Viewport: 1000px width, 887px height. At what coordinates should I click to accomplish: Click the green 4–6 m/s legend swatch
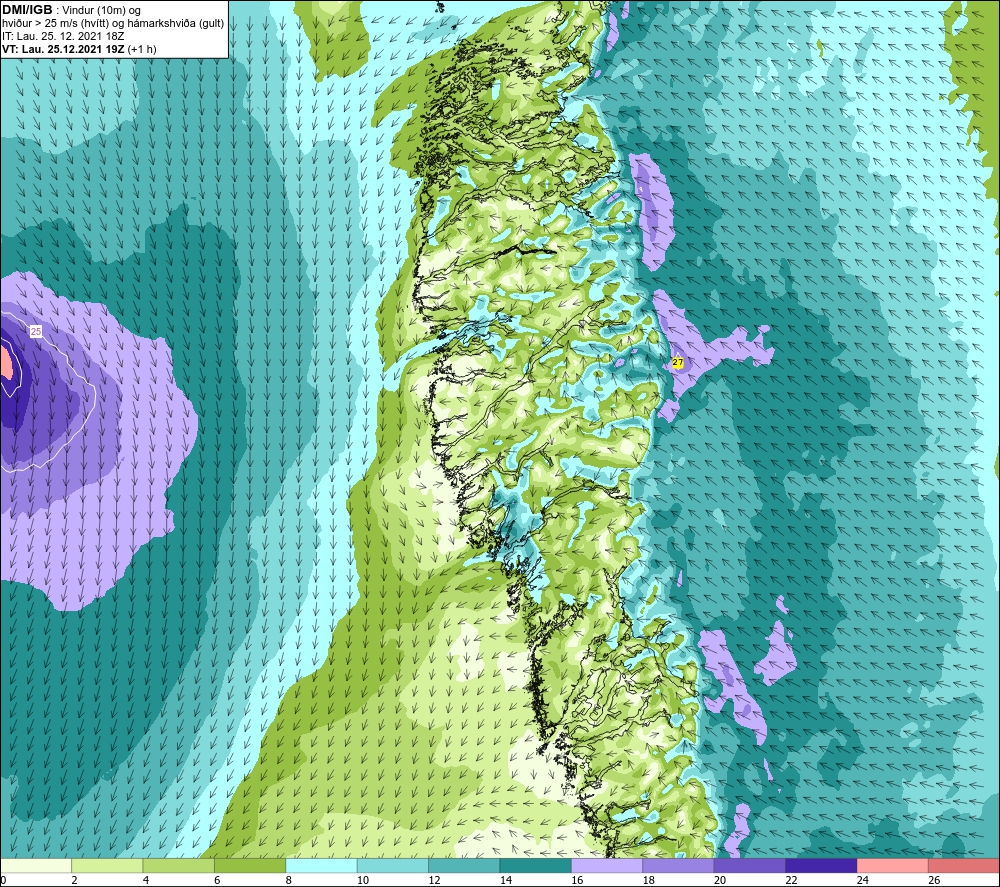click(x=179, y=865)
